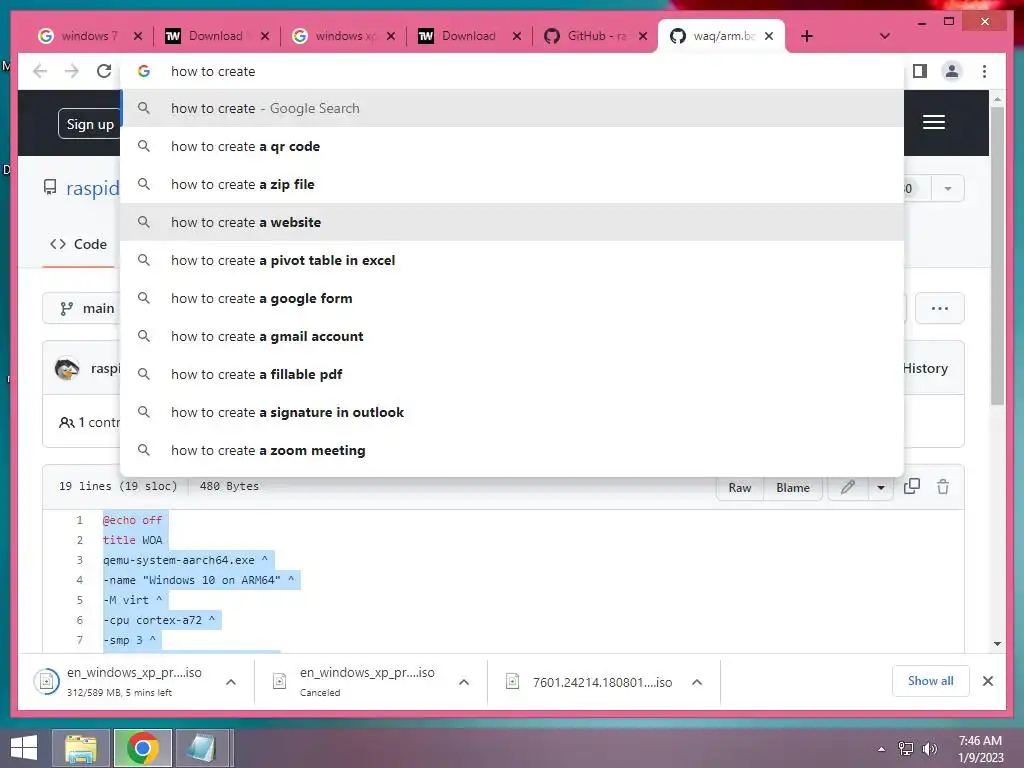
Task: Choose suggestion 'how to create a qr code'
Action: click(x=512, y=146)
